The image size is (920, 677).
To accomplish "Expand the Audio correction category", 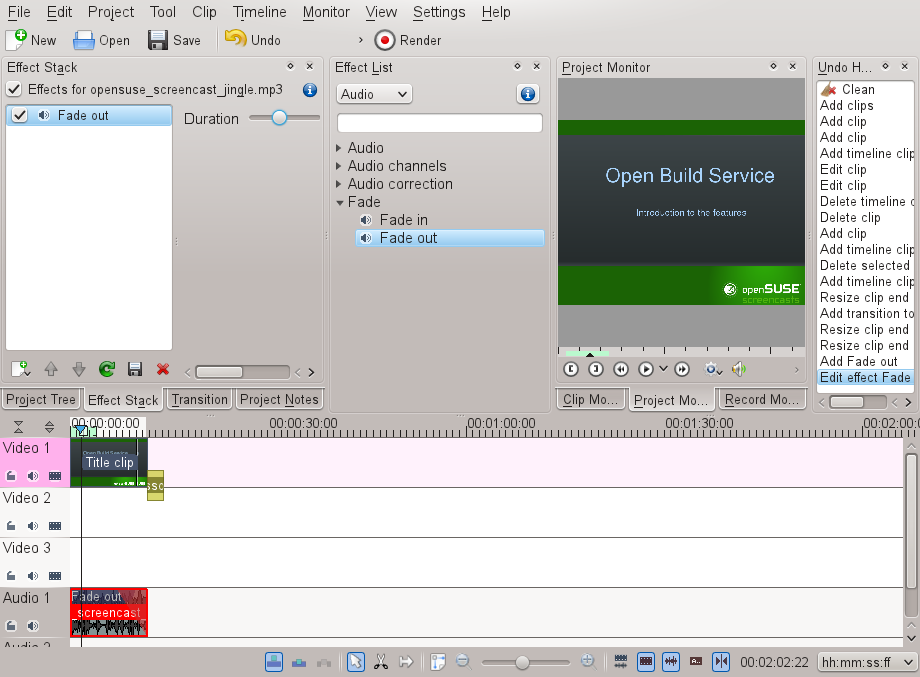I will [x=340, y=184].
